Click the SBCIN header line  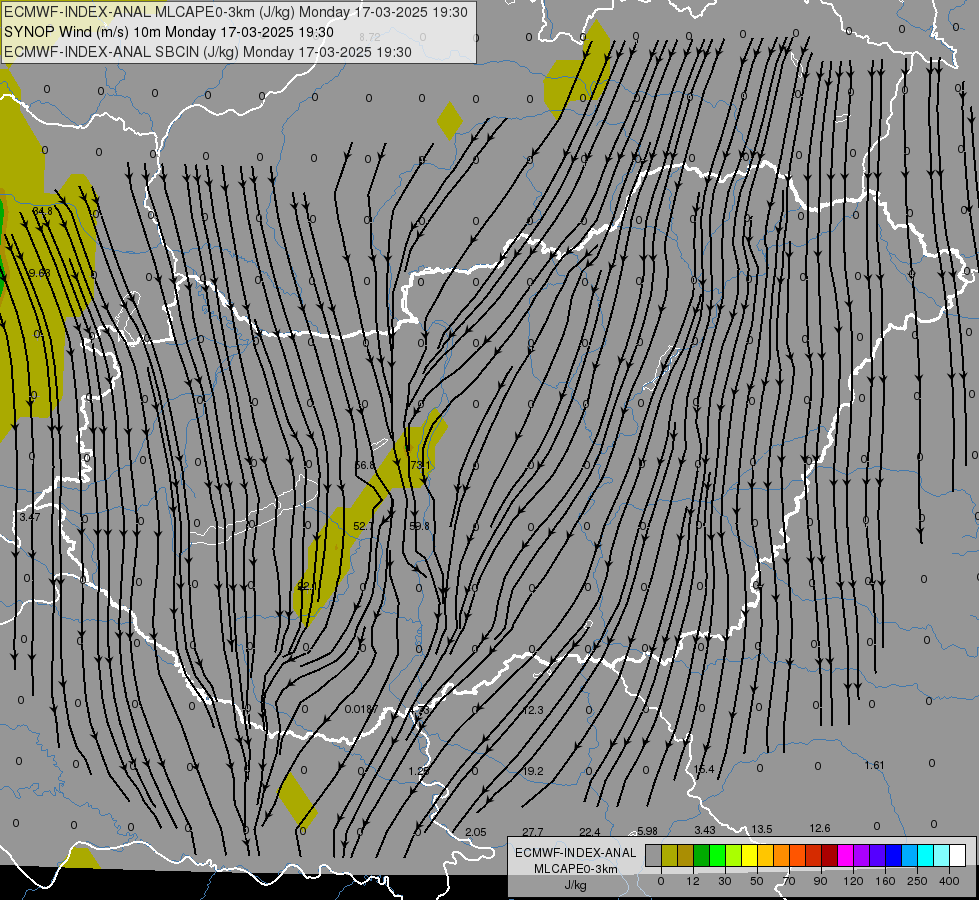tap(208, 52)
